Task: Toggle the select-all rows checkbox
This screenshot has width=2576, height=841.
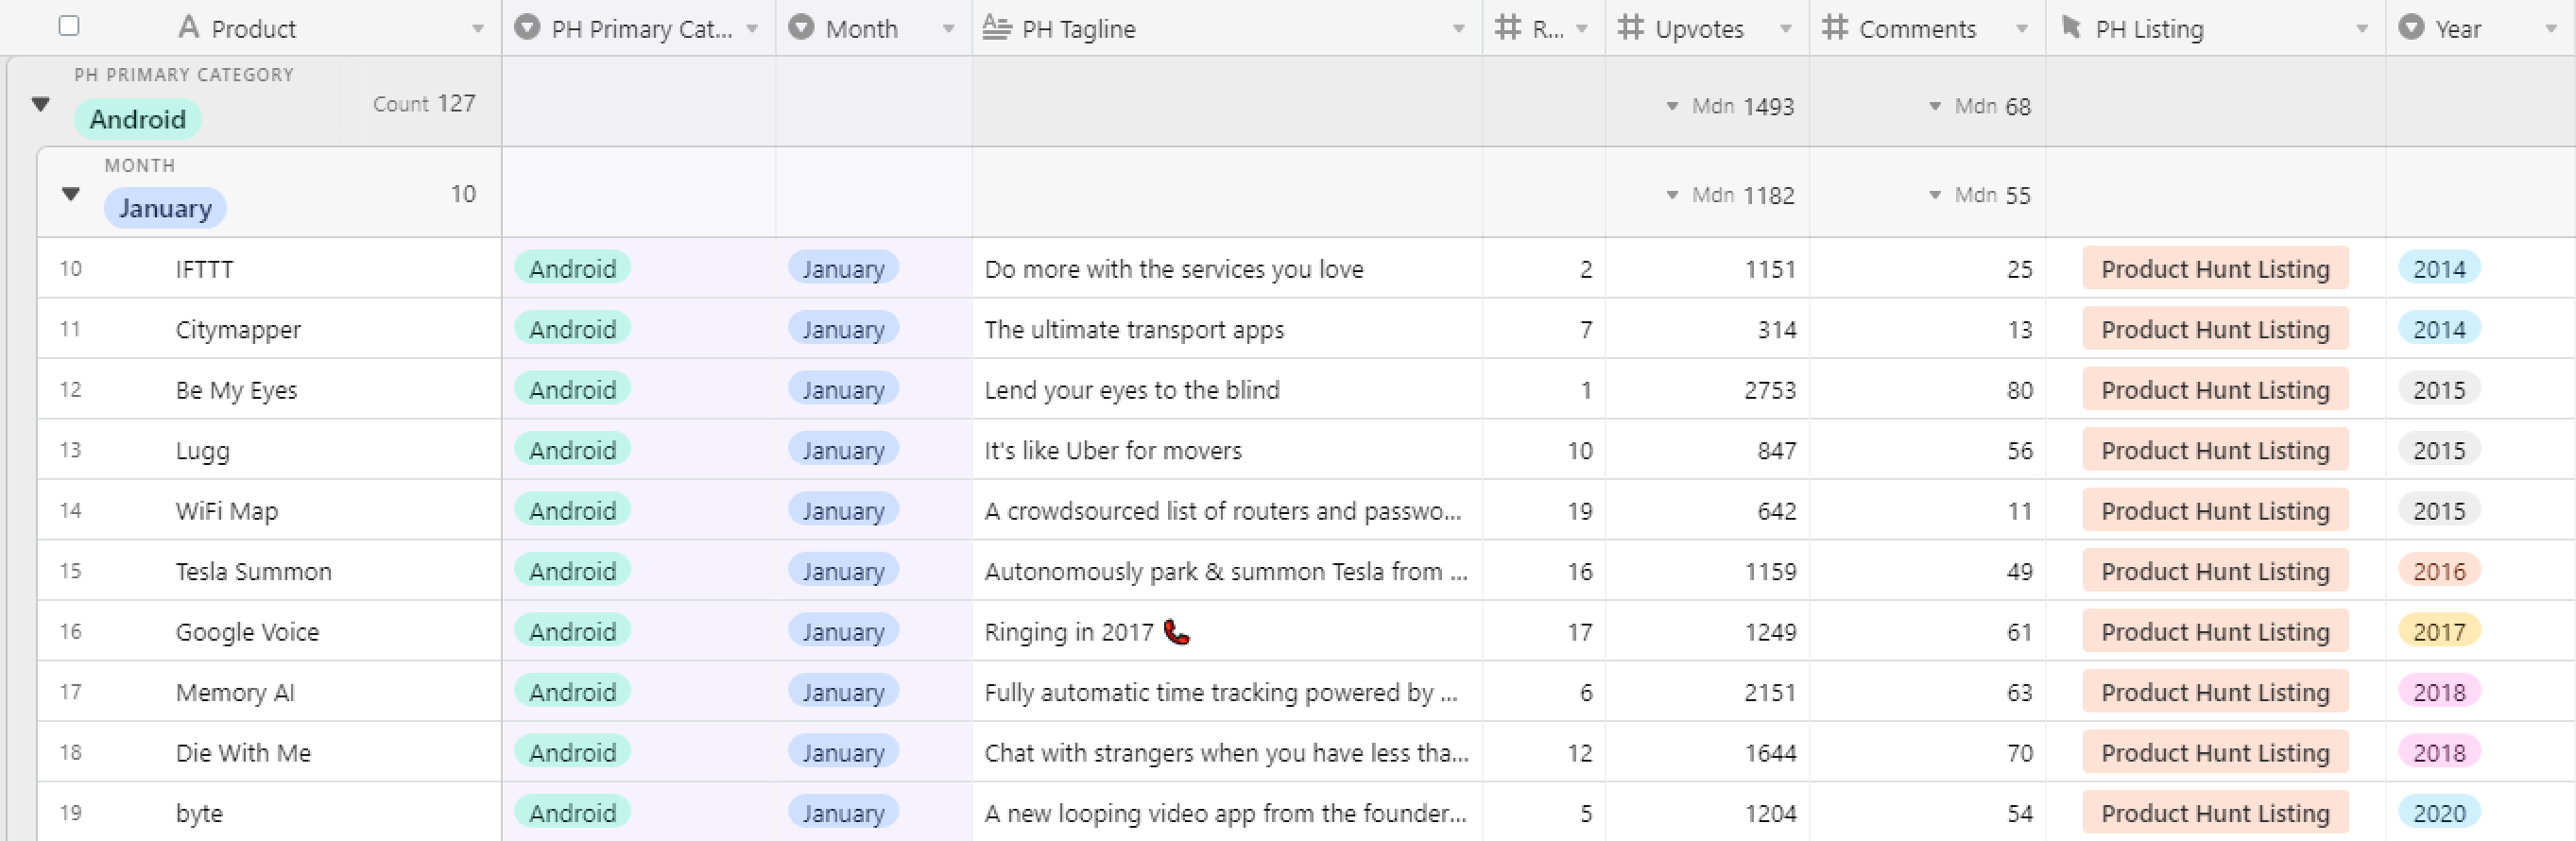Action: click(x=69, y=26)
